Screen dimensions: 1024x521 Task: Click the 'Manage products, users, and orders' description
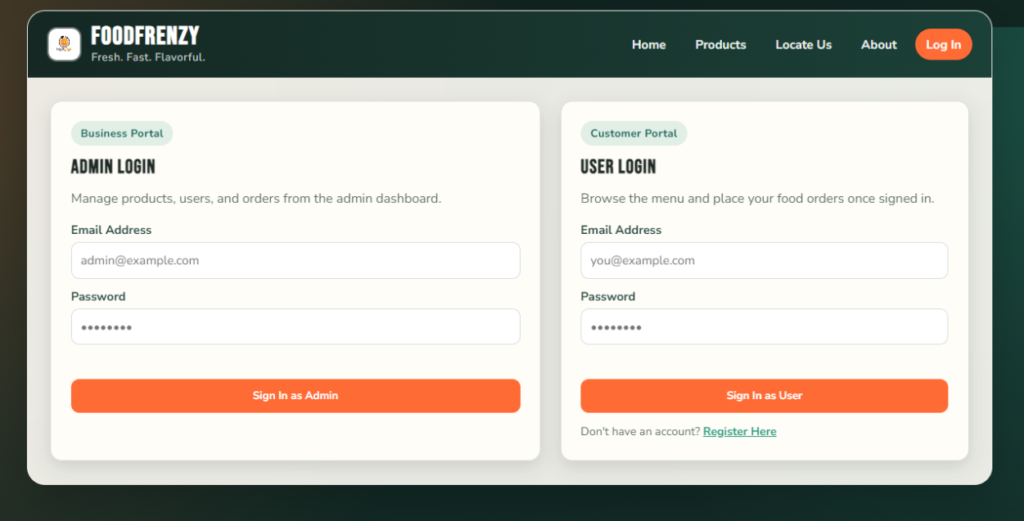pos(256,198)
